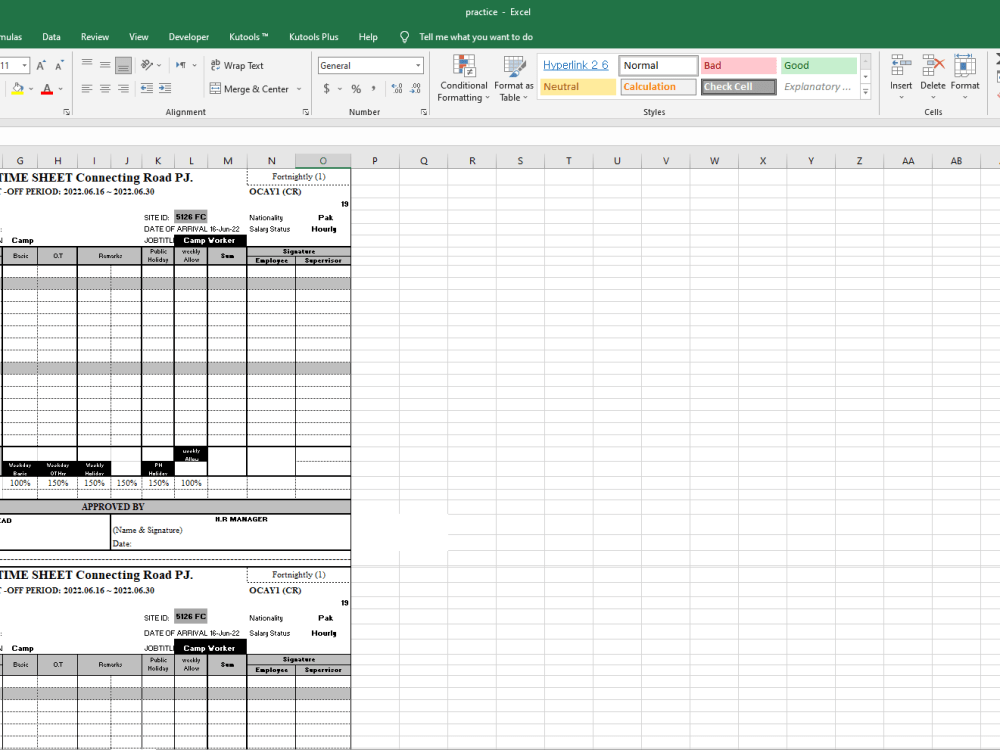
Task: Open the fill color dropdown arrow
Action: (x=31, y=89)
